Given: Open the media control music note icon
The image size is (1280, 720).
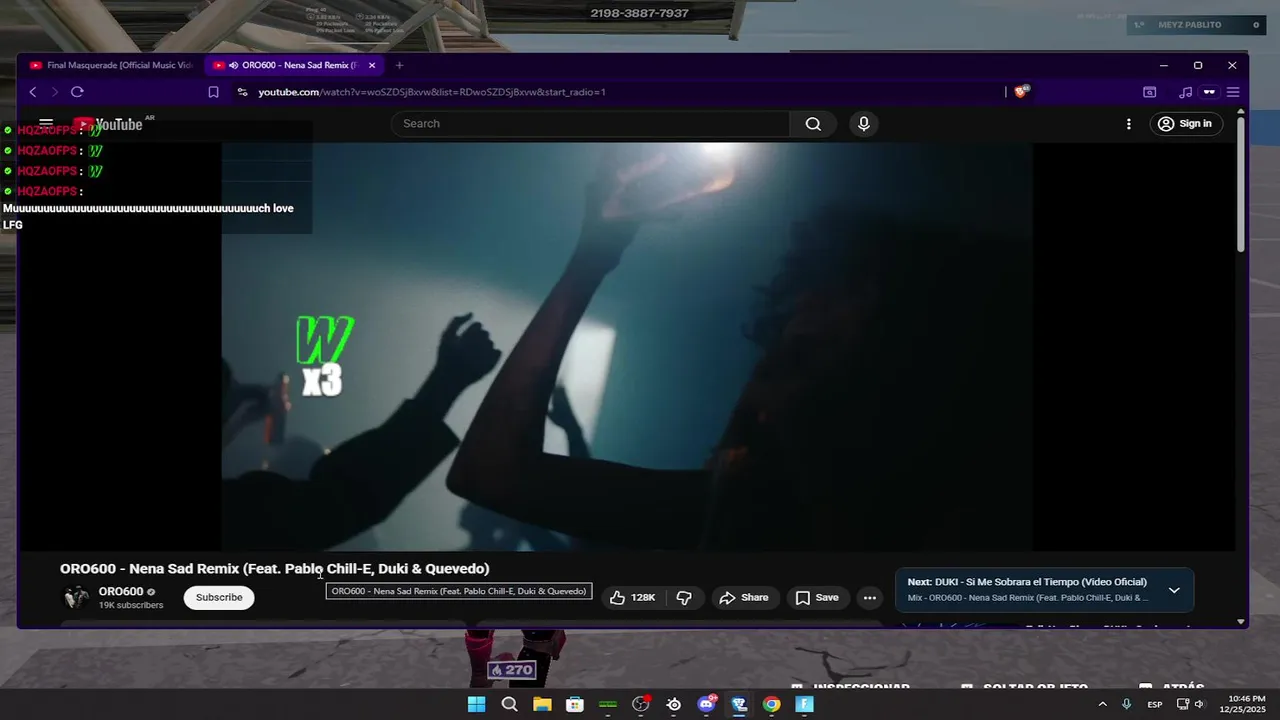Looking at the screenshot, I should [1186, 92].
